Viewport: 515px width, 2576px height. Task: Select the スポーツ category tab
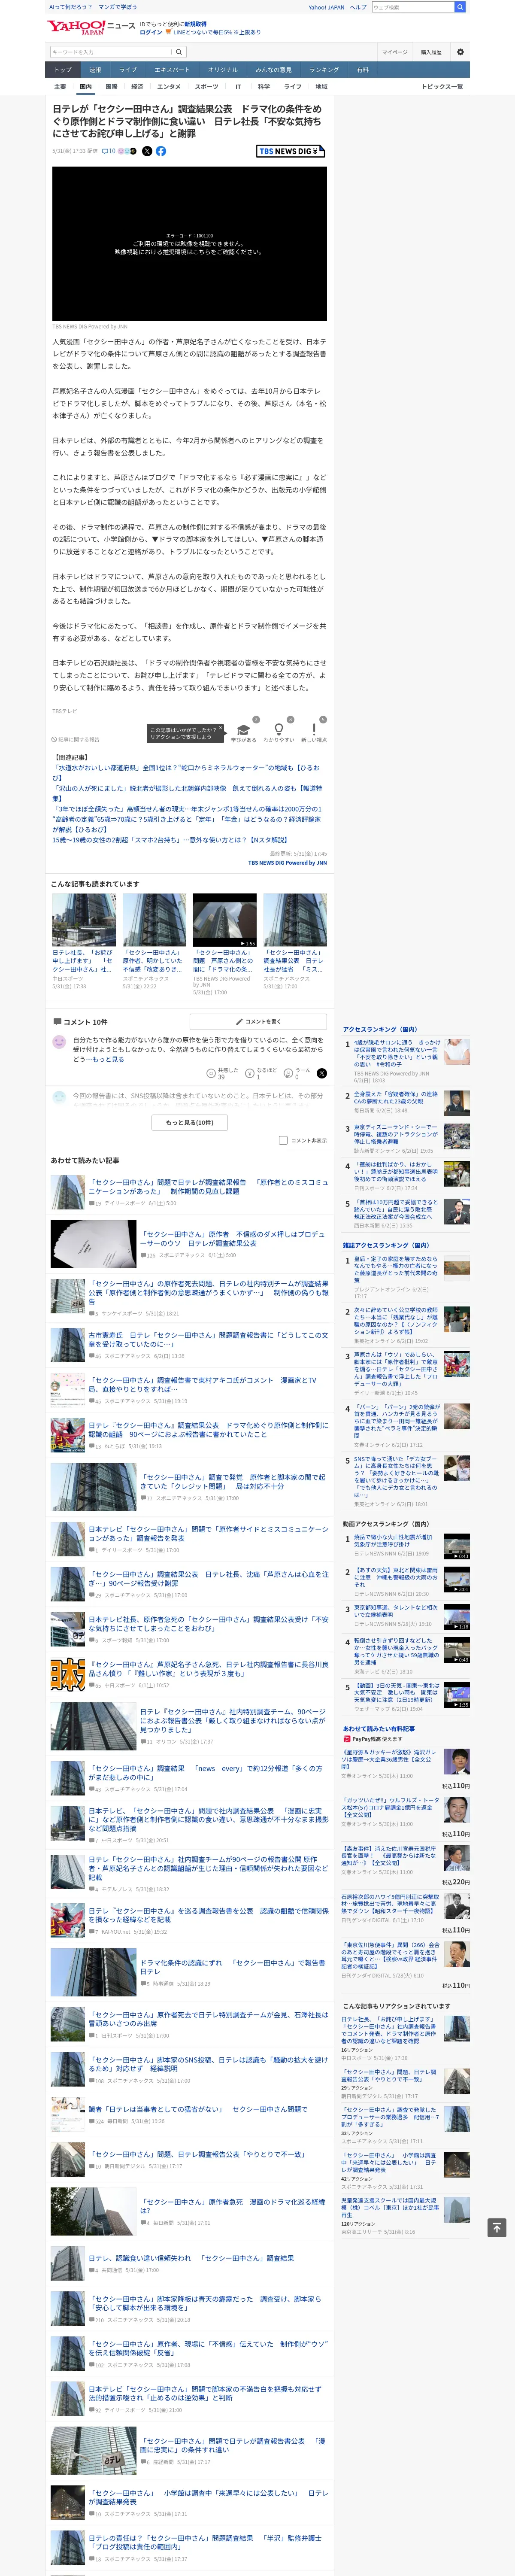pyautogui.click(x=206, y=87)
